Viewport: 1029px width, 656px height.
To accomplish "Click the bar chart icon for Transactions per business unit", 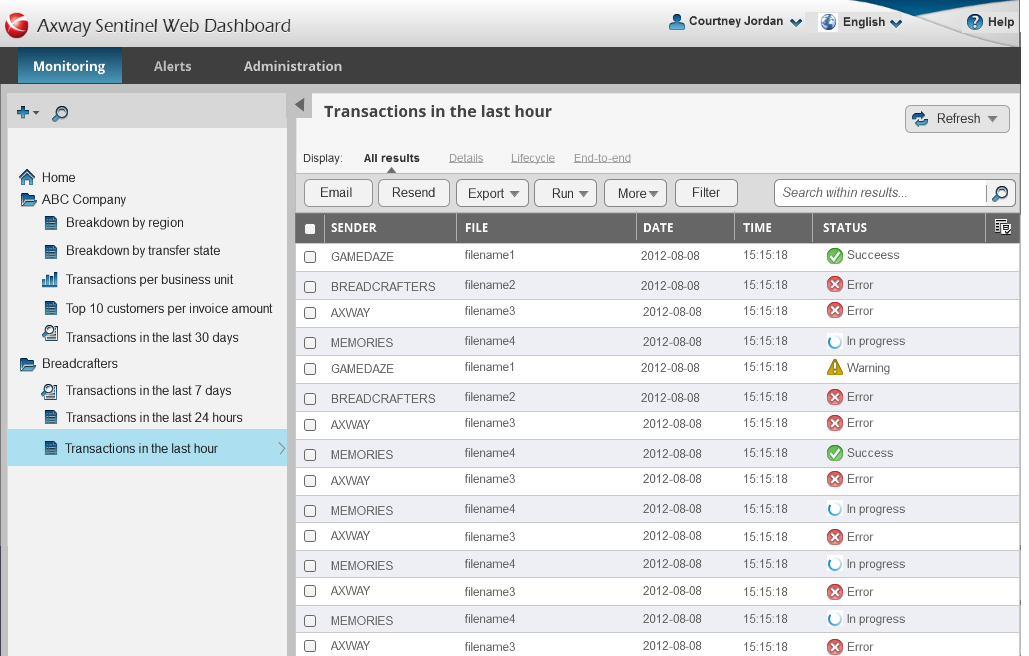I will click(50, 279).
